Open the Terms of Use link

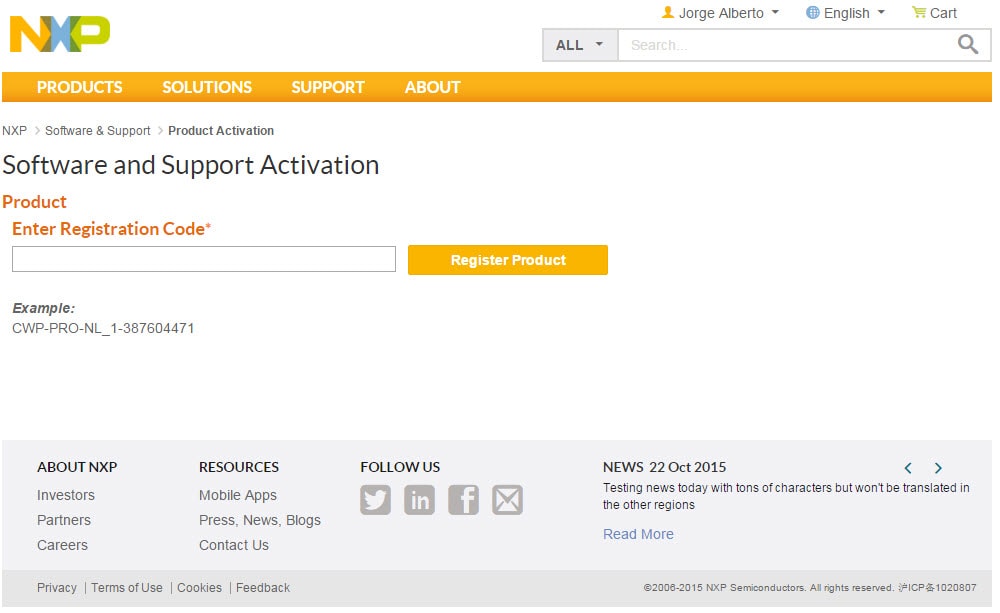pos(126,588)
